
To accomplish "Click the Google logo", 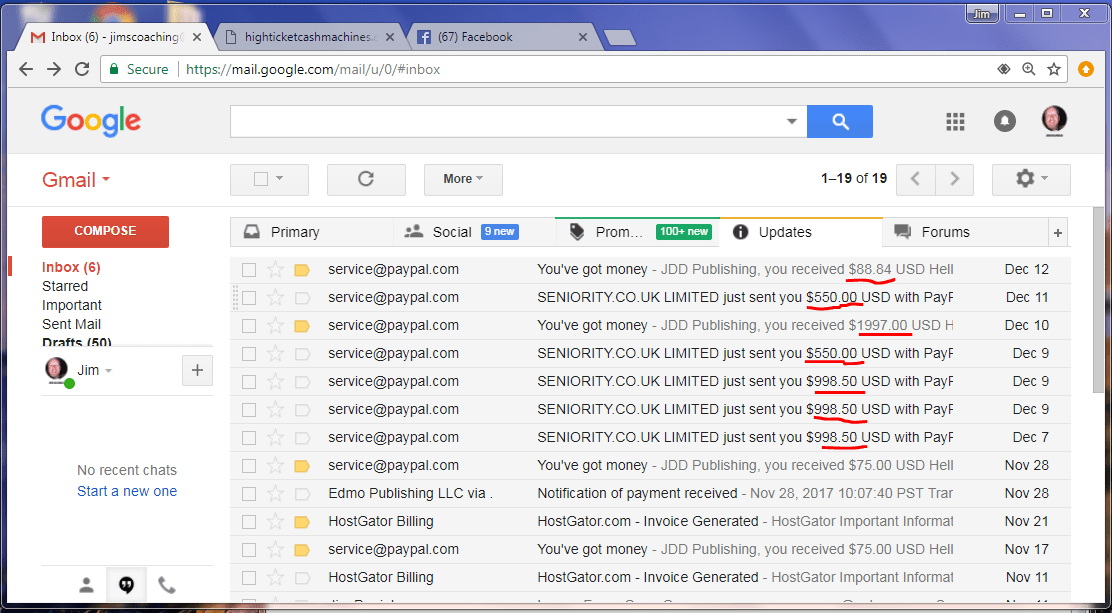I will 91,121.
